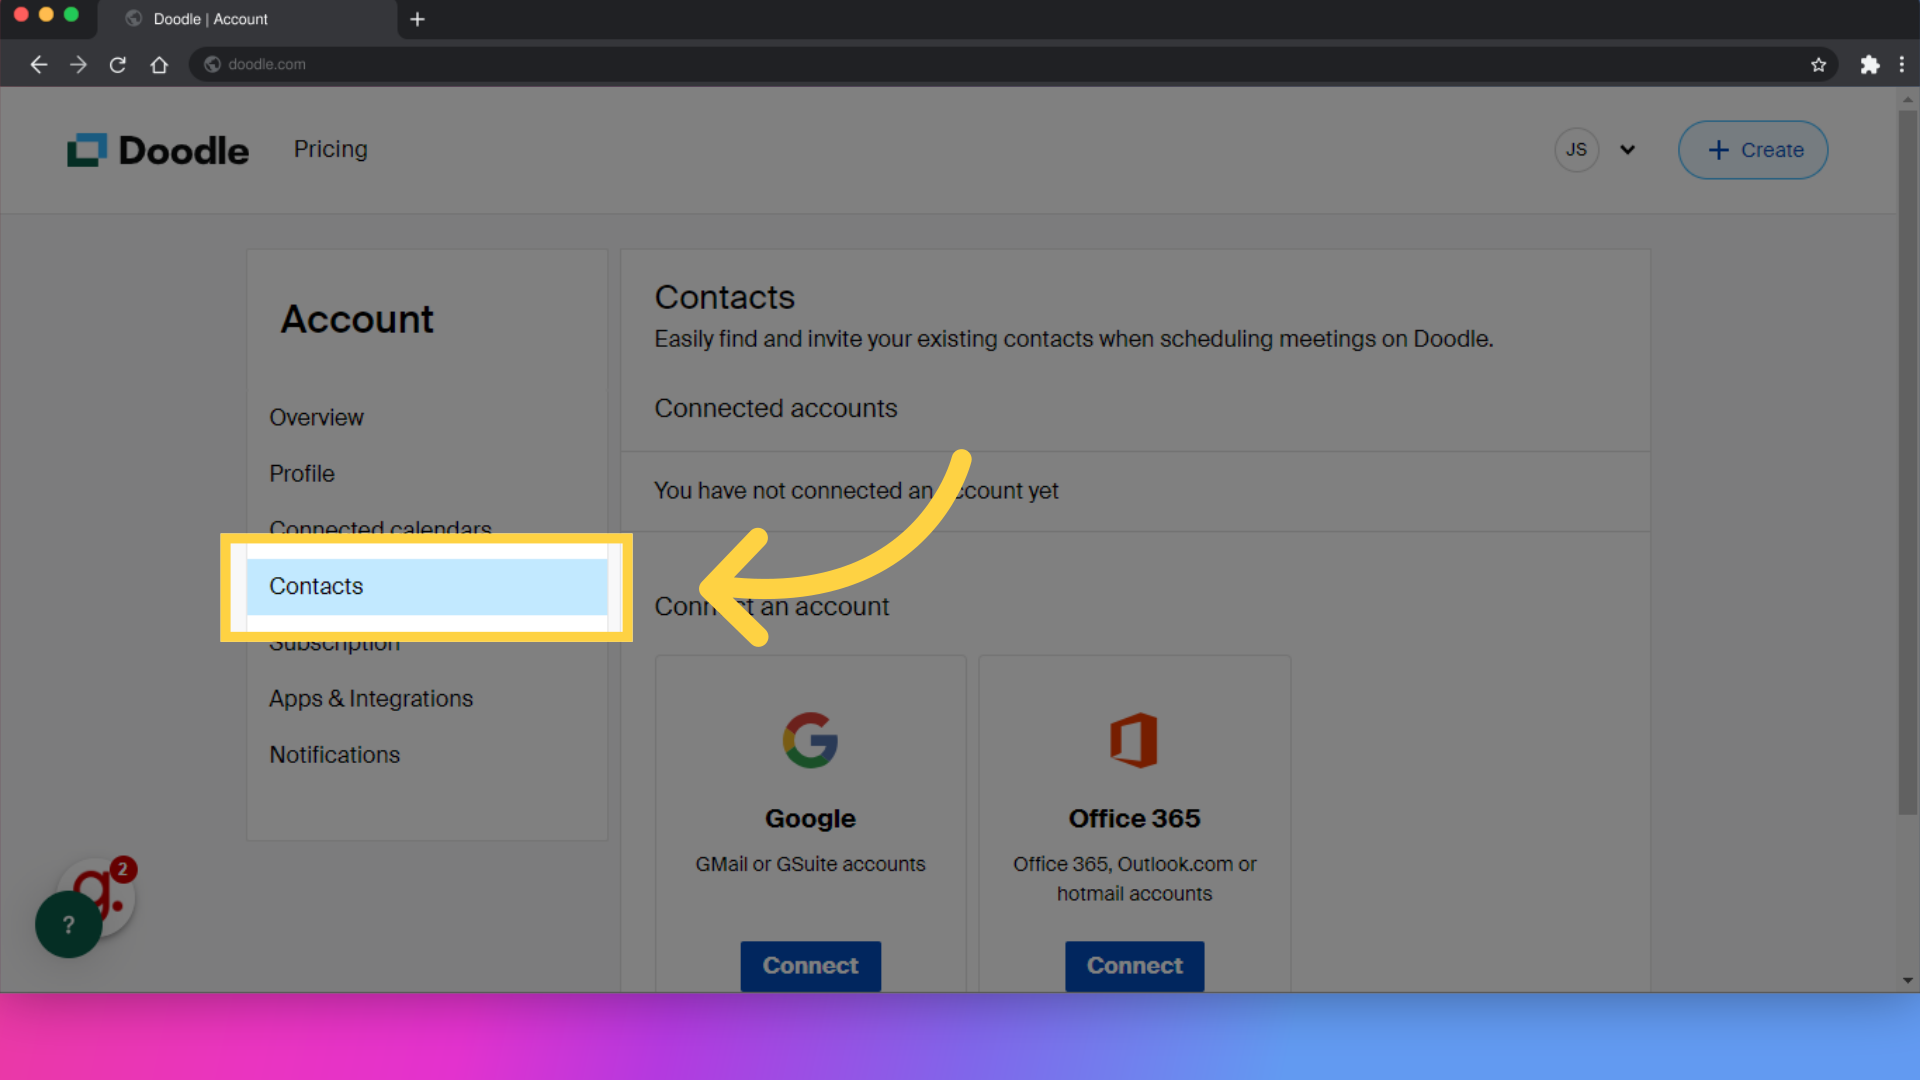Click the Doodle home logo icon
This screenshot has width=1920, height=1080.
point(86,149)
